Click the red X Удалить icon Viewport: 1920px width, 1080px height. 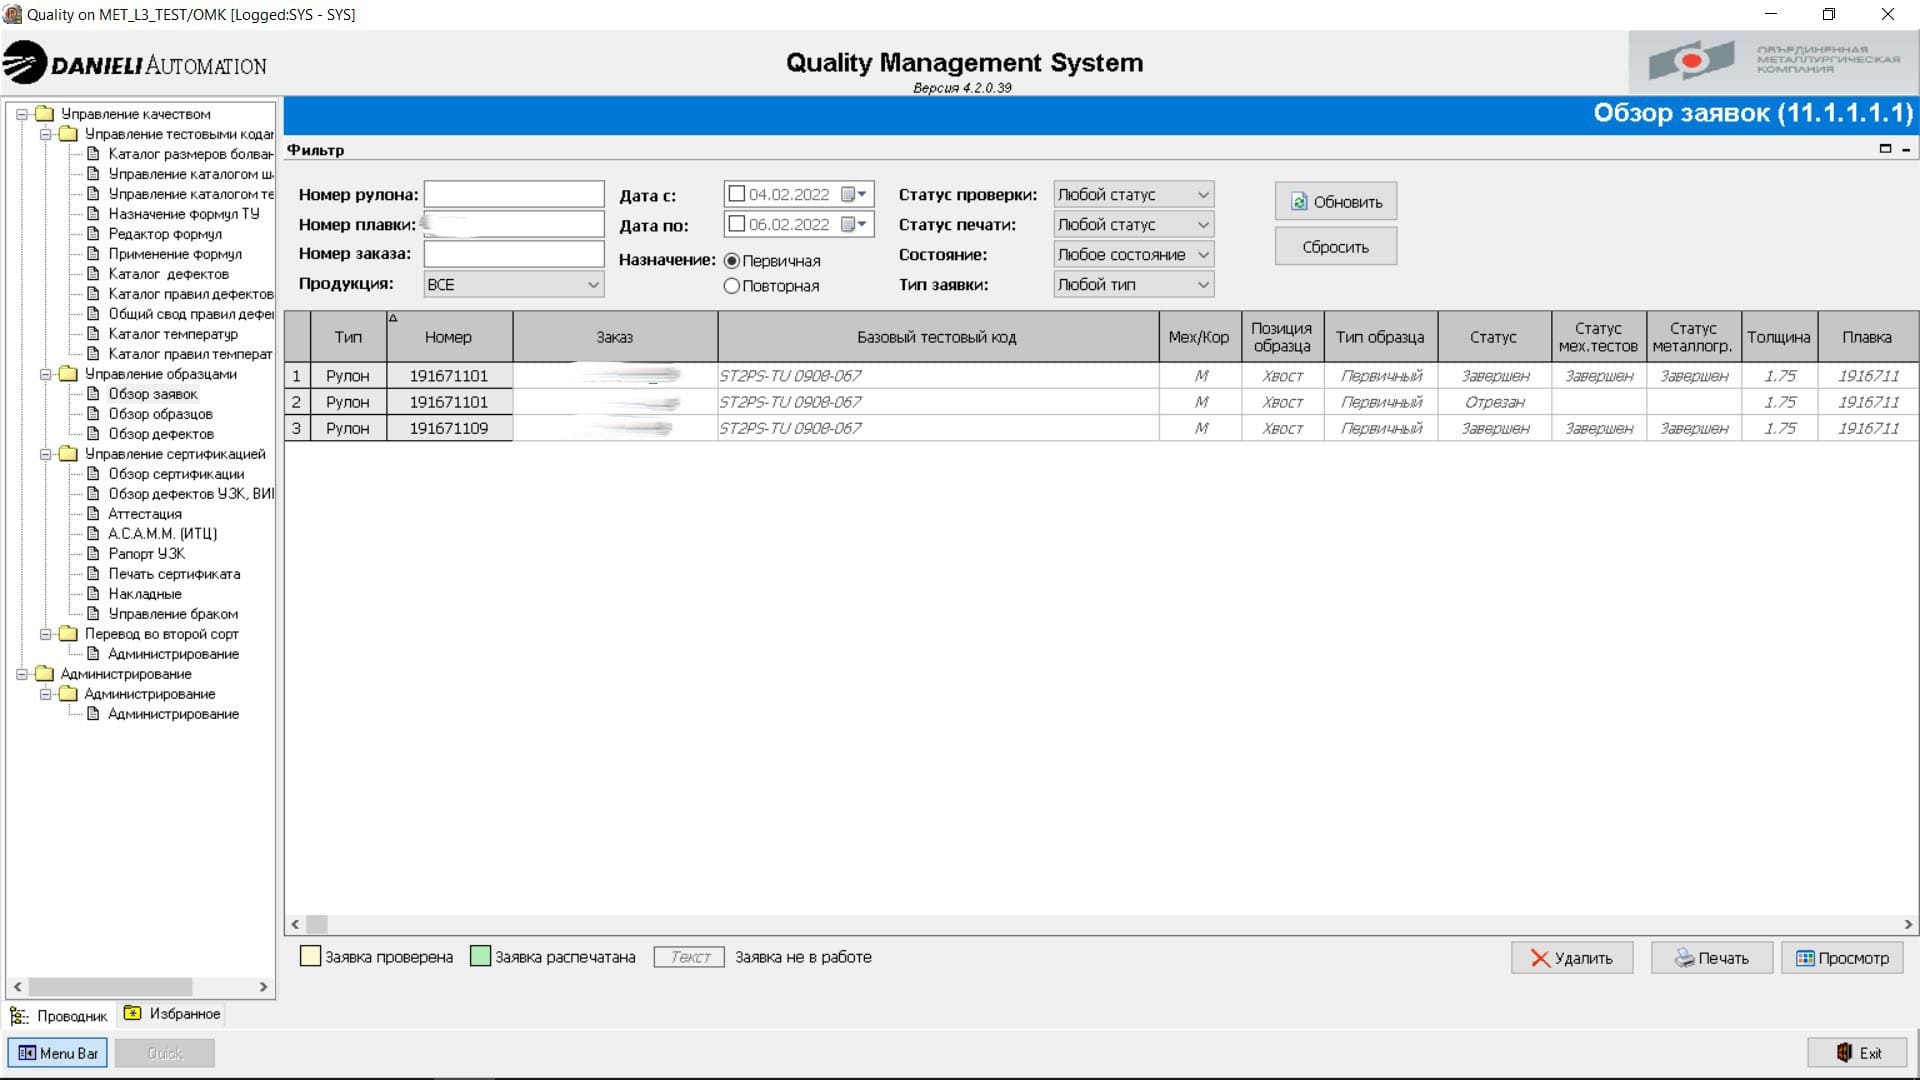tap(1540, 958)
